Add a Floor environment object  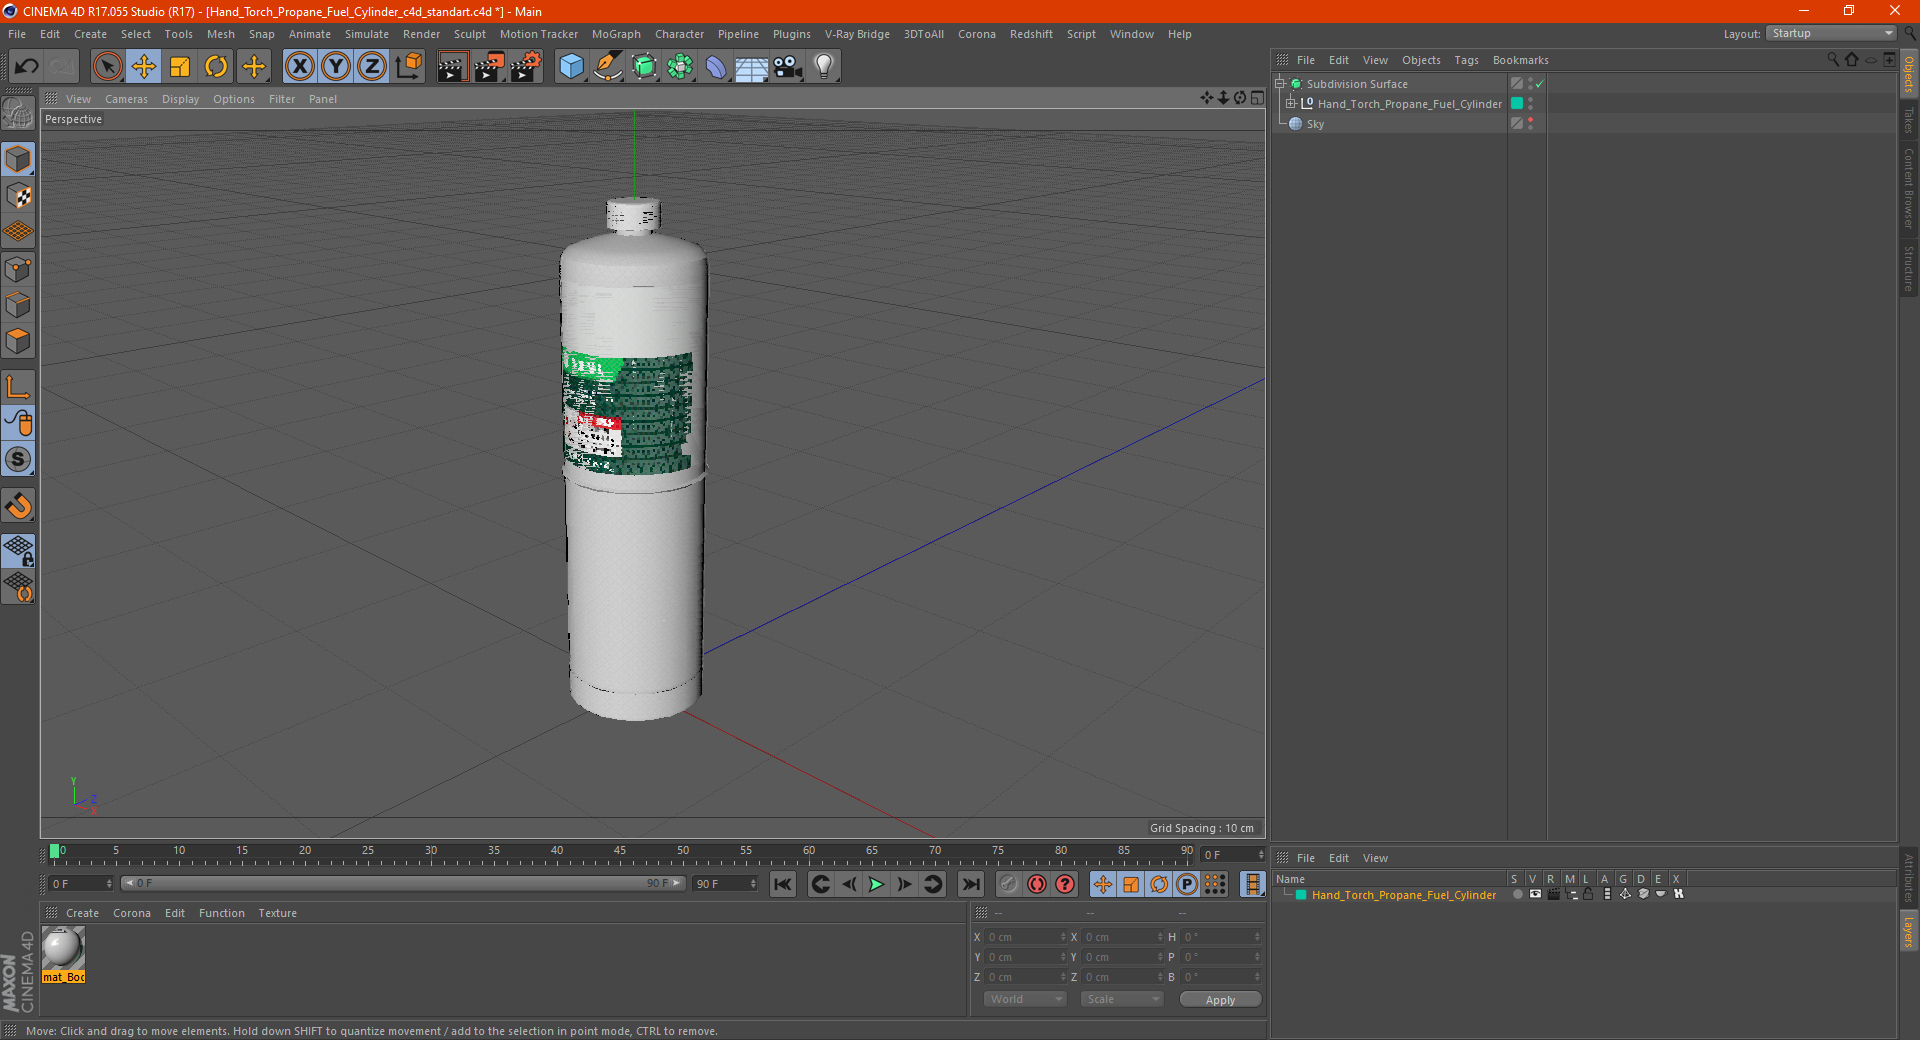pyautogui.click(x=752, y=67)
